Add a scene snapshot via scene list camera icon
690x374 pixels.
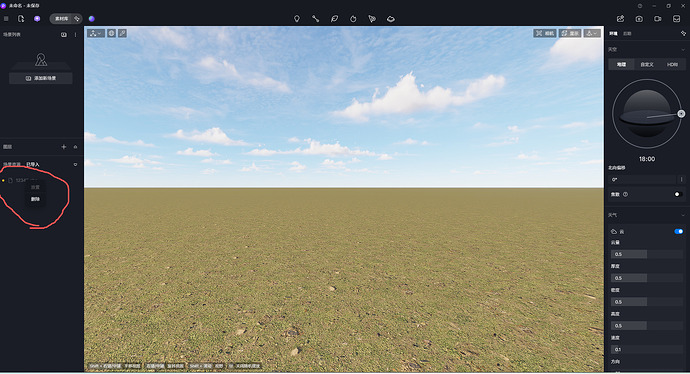tap(64, 35)
